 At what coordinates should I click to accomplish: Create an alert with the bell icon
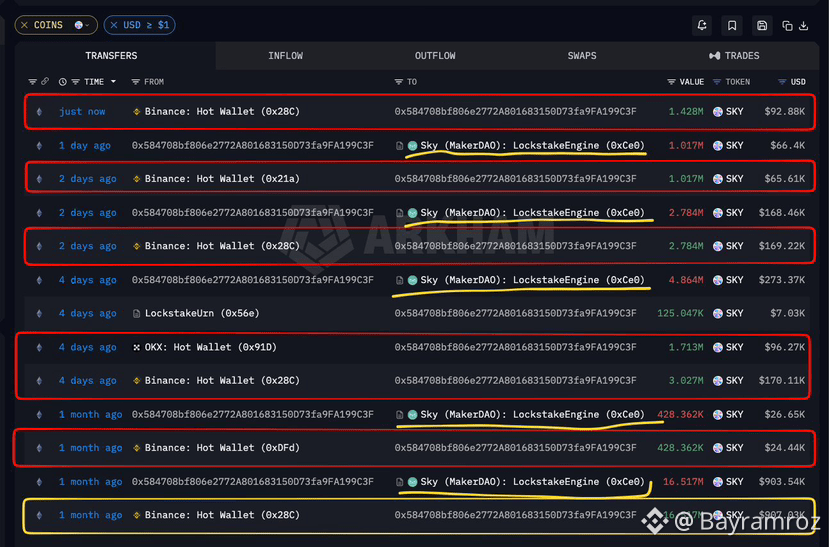[x=702, y=25]
